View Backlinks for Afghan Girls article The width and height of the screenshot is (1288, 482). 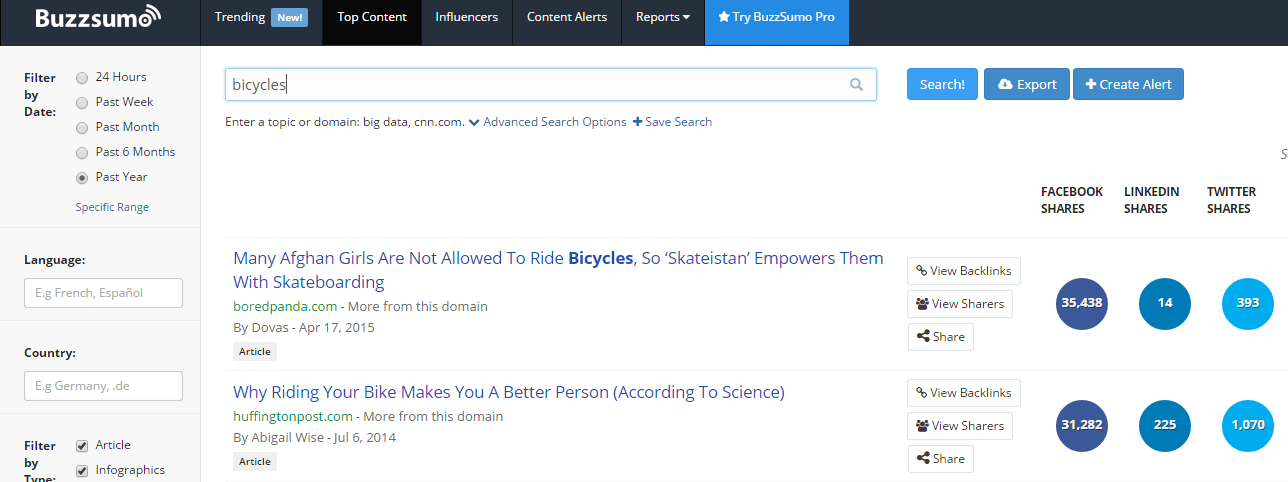[x=964, y=271]
